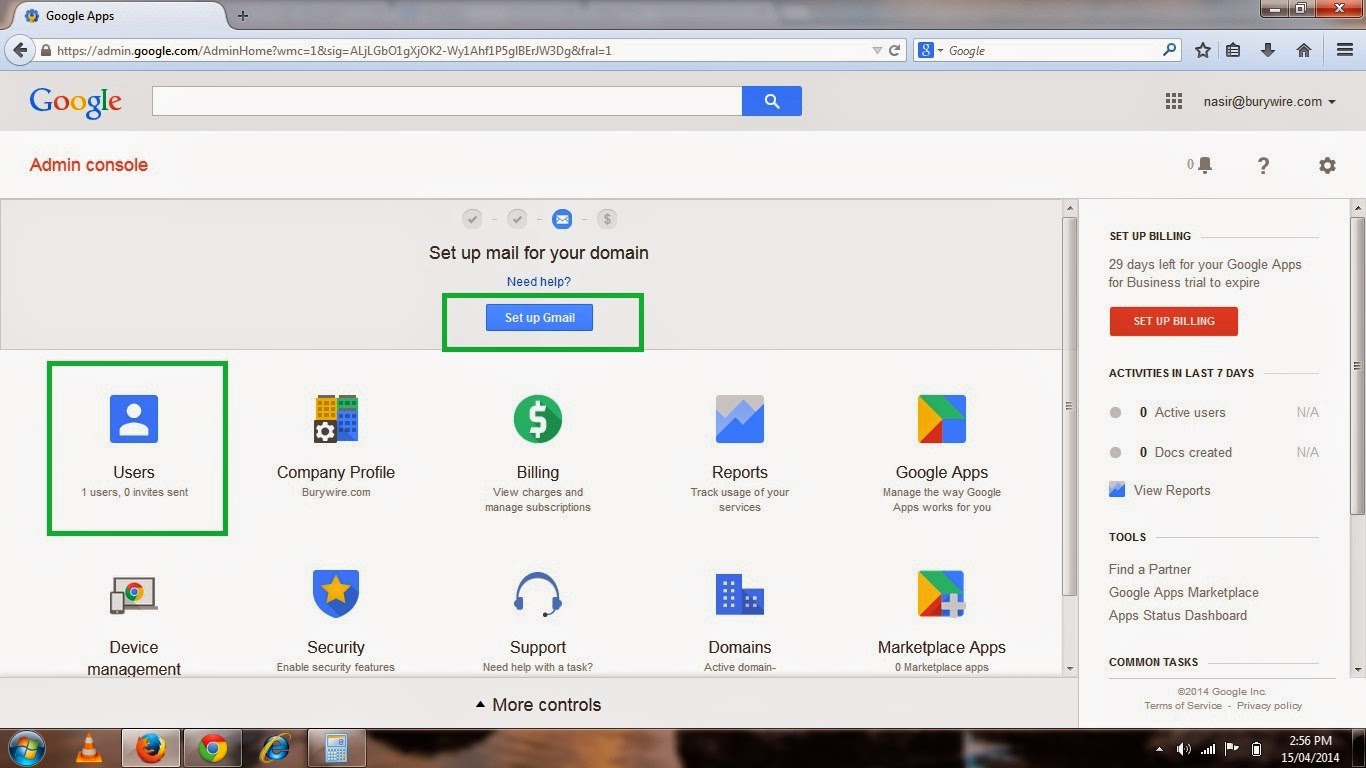Open Internet Explorer from the taskbar
This screenshot has height=768, width=1366.
click(274, 748)
